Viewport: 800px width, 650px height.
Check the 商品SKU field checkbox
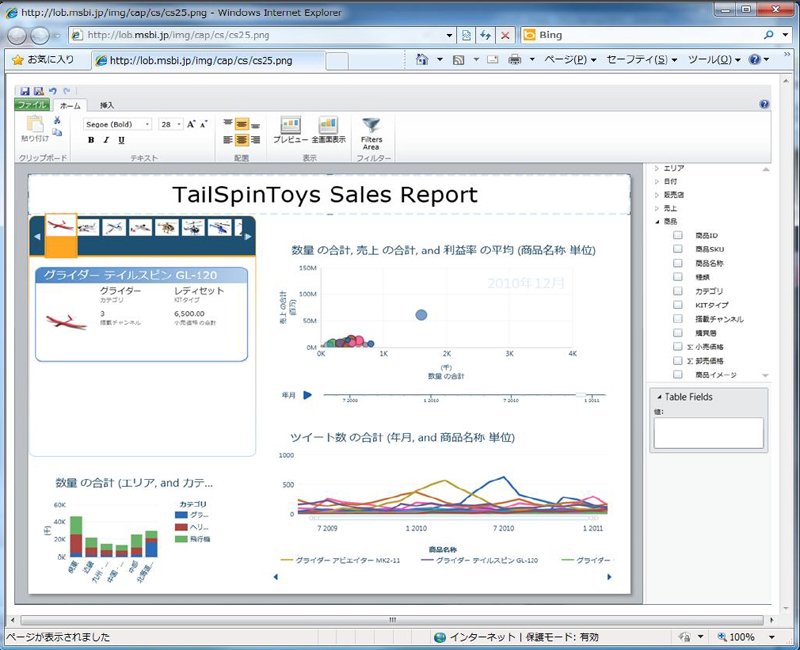[x=678, y=249]
